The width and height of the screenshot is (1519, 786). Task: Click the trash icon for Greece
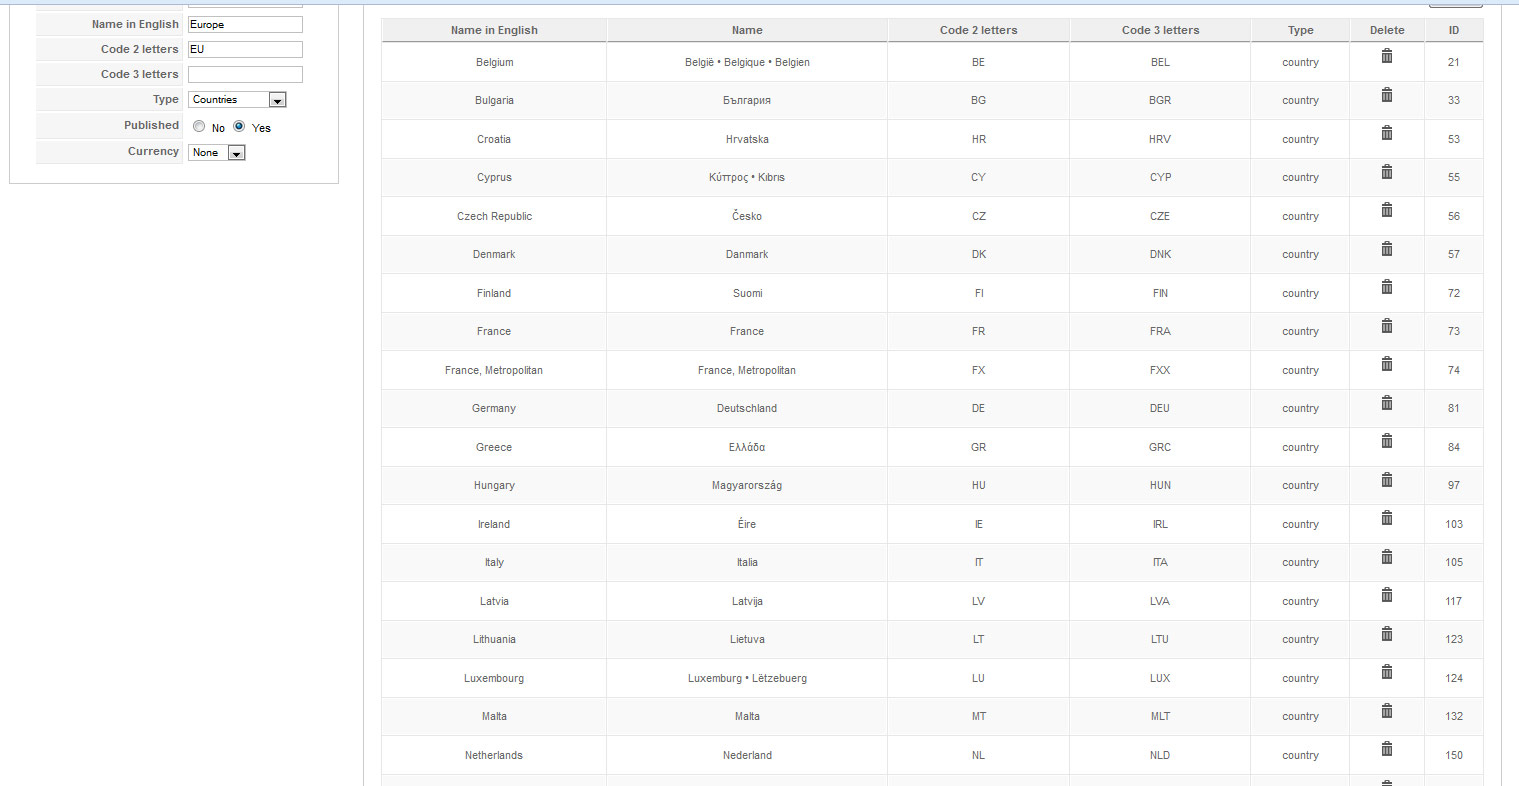click(1387, 441)
